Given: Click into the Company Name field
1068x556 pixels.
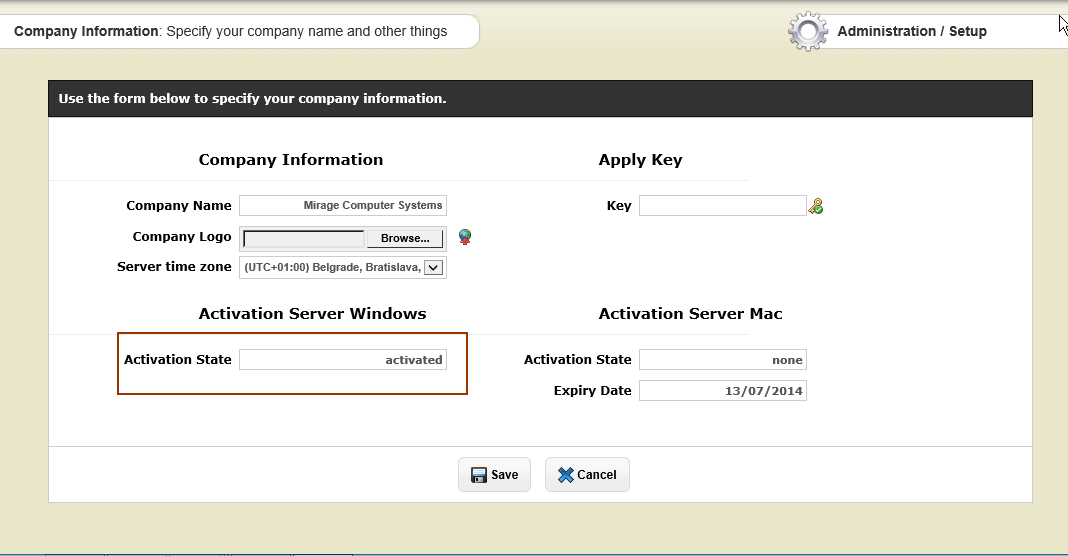Looking at the screenshot, I should (x=343, y=205).
